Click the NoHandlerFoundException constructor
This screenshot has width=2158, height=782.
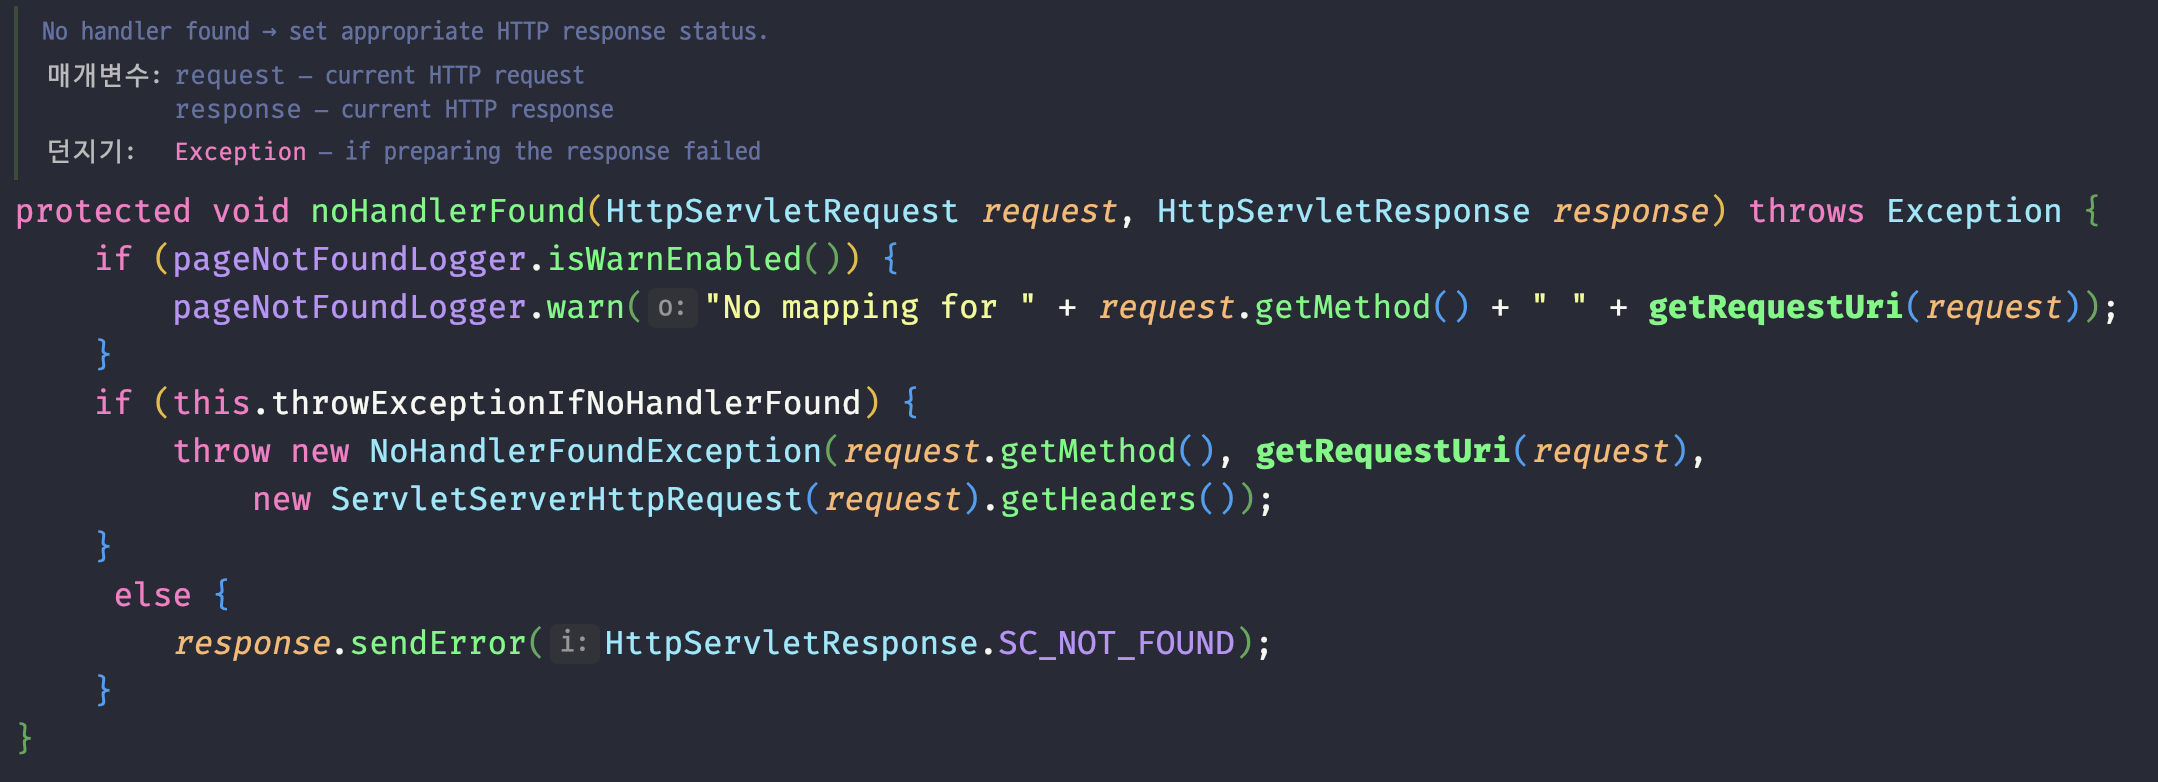[595, 451]
